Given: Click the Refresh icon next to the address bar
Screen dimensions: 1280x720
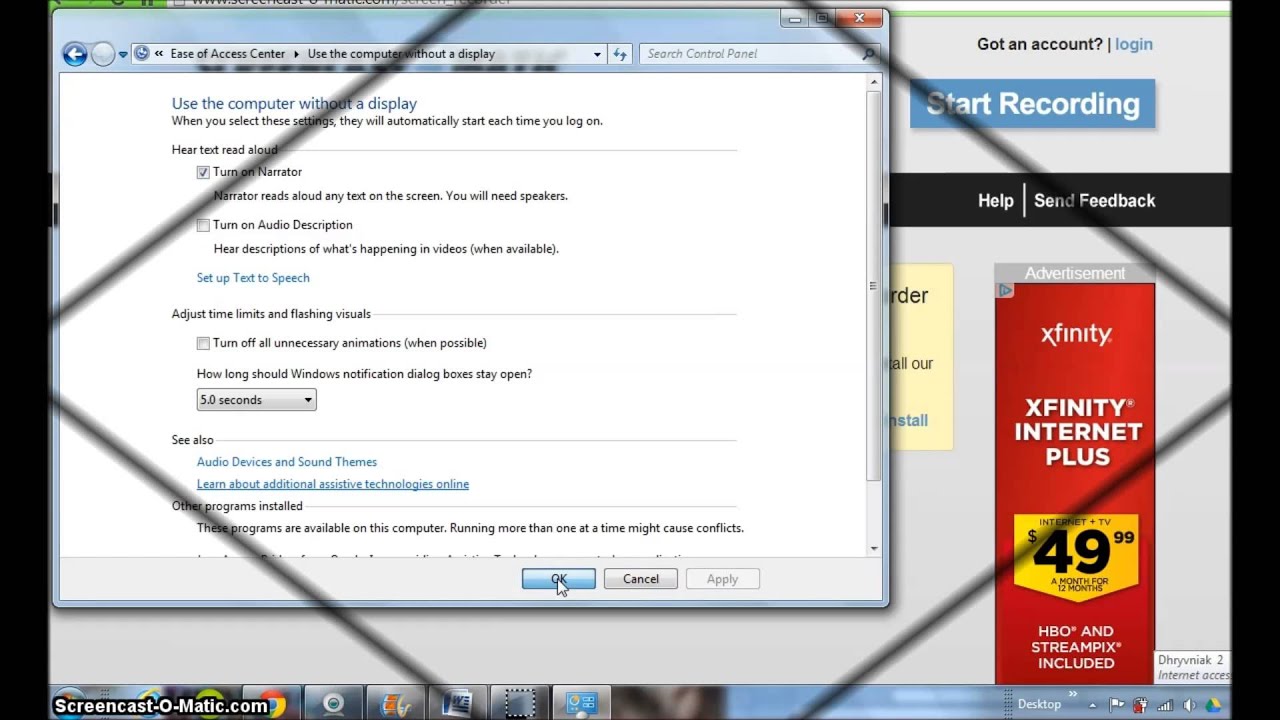Looking at the screenshot, I should [620, 54].
